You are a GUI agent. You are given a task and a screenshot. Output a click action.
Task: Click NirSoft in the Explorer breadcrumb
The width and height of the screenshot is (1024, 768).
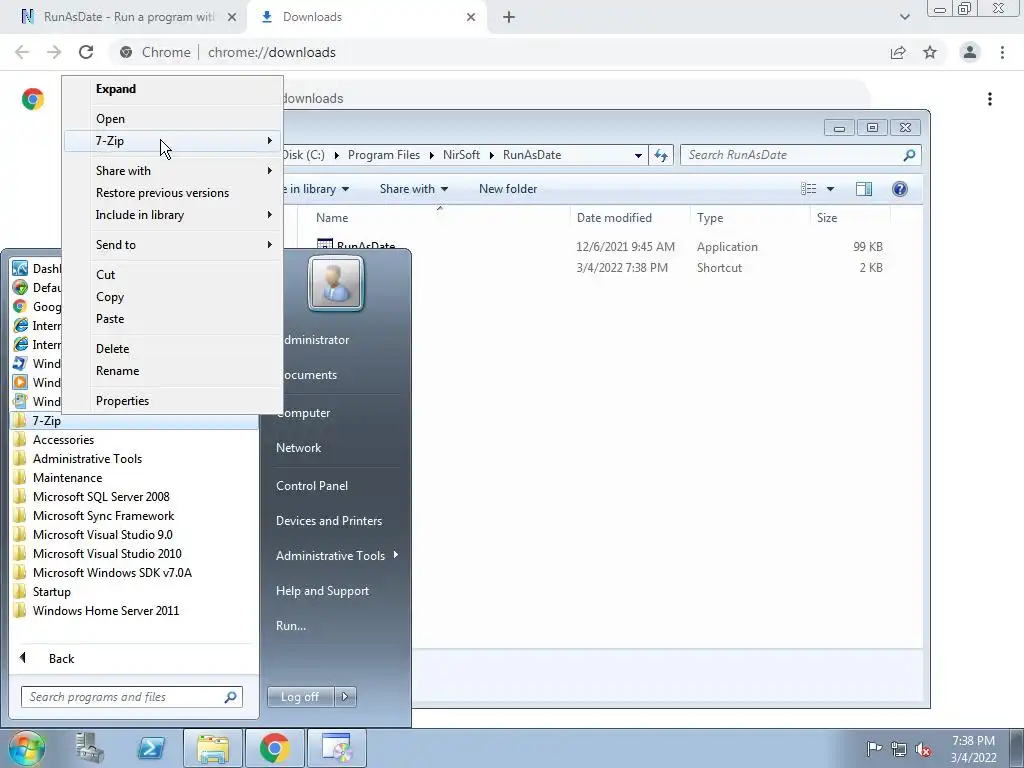[x=461, y=155]
